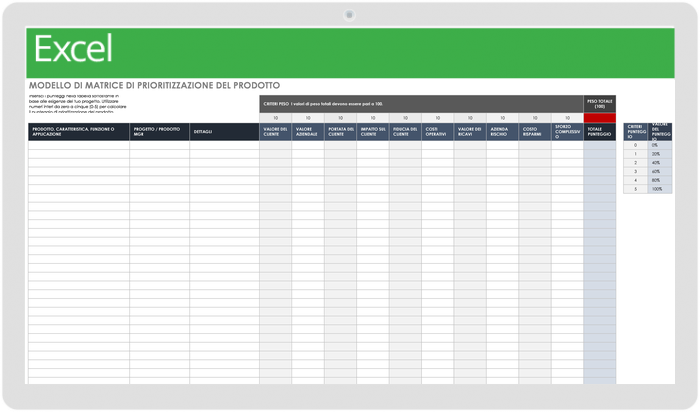Select the 'PESO TOTALE (100)' header cell
This screenshot has width=700, height=412.
[600, 104]
